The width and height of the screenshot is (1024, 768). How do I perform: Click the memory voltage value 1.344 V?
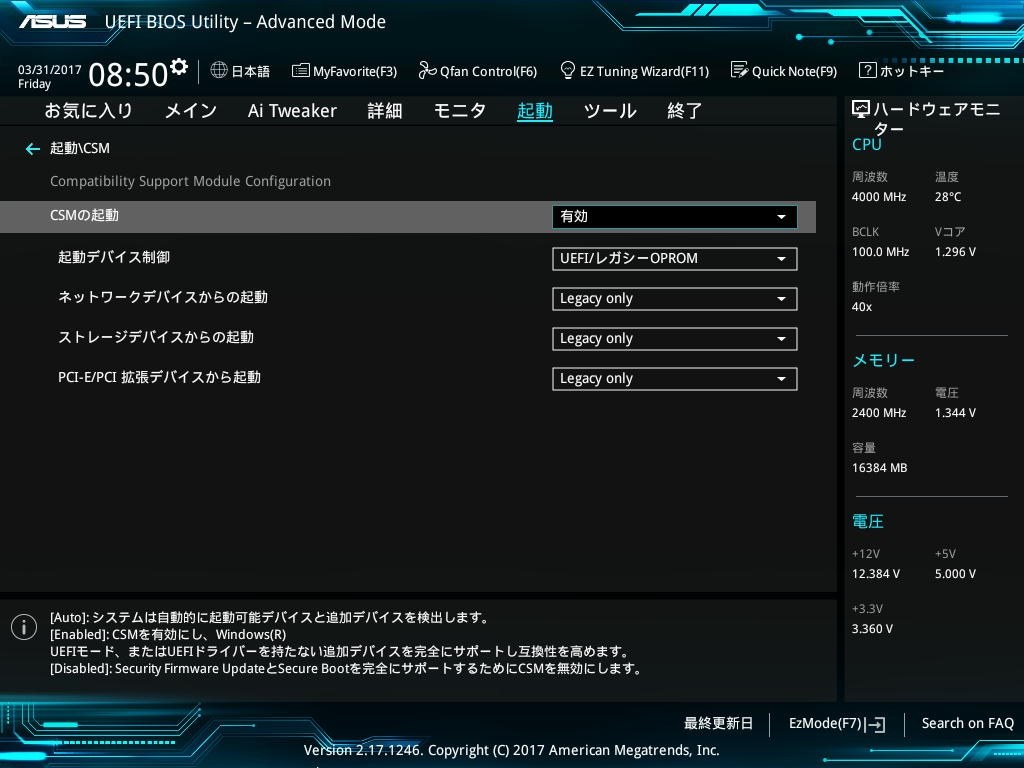pyautogui.click(x=955, y=413)
